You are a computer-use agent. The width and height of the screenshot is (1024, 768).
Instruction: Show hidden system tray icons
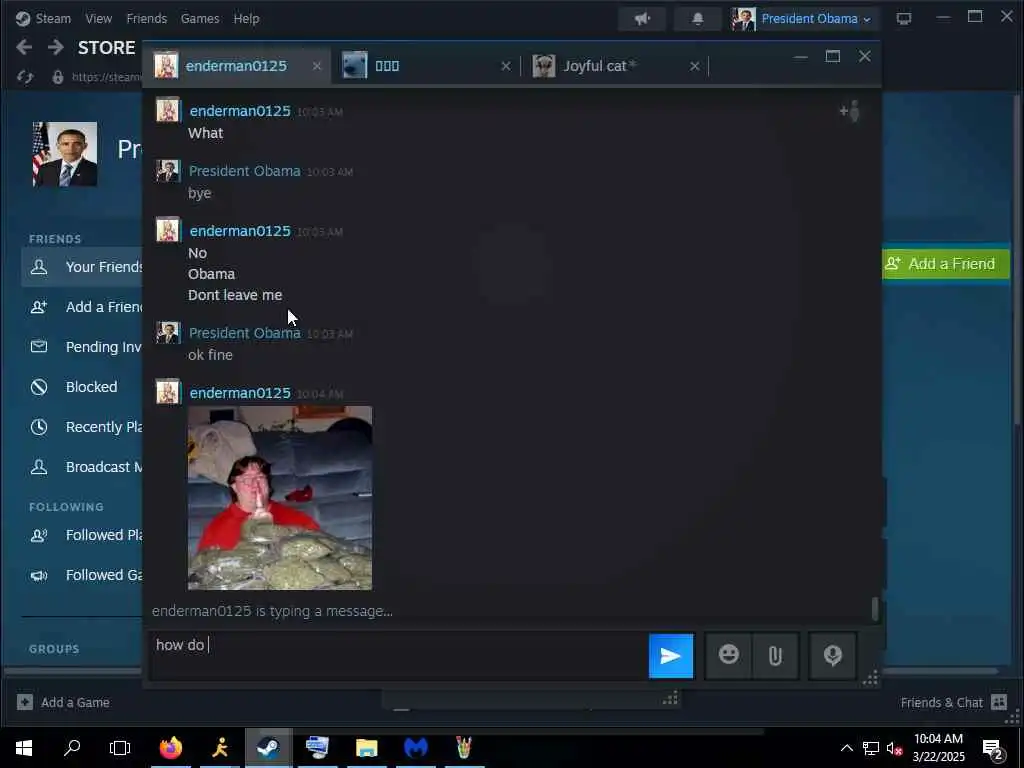[846, 748]
